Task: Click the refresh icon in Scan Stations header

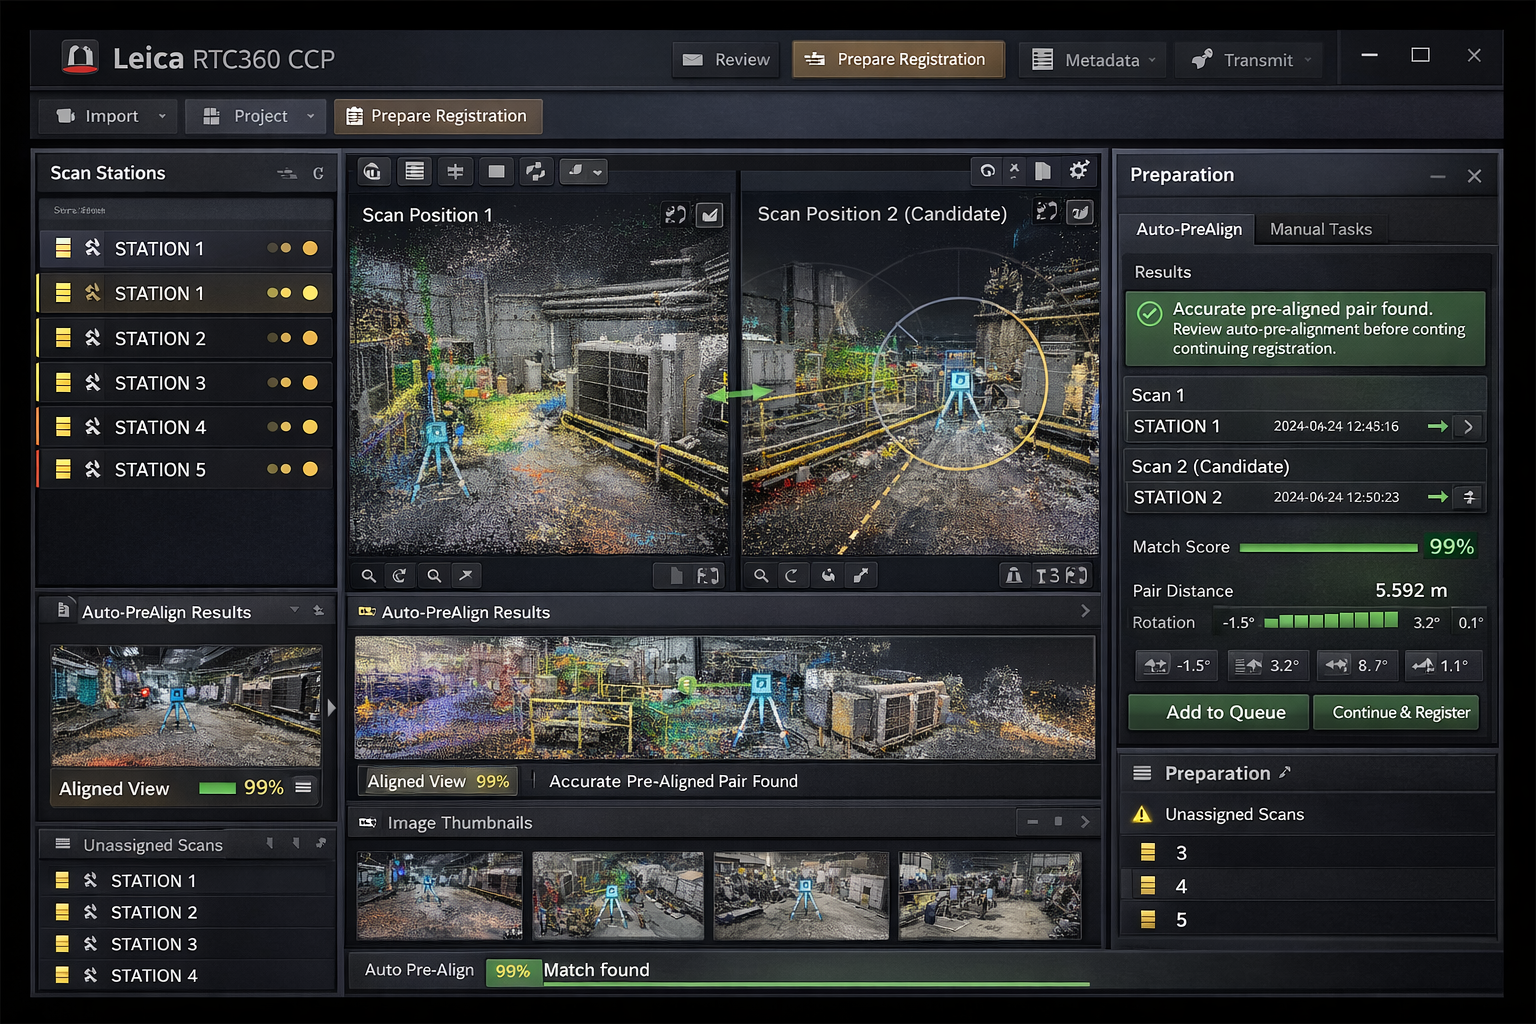Action: 318,174
